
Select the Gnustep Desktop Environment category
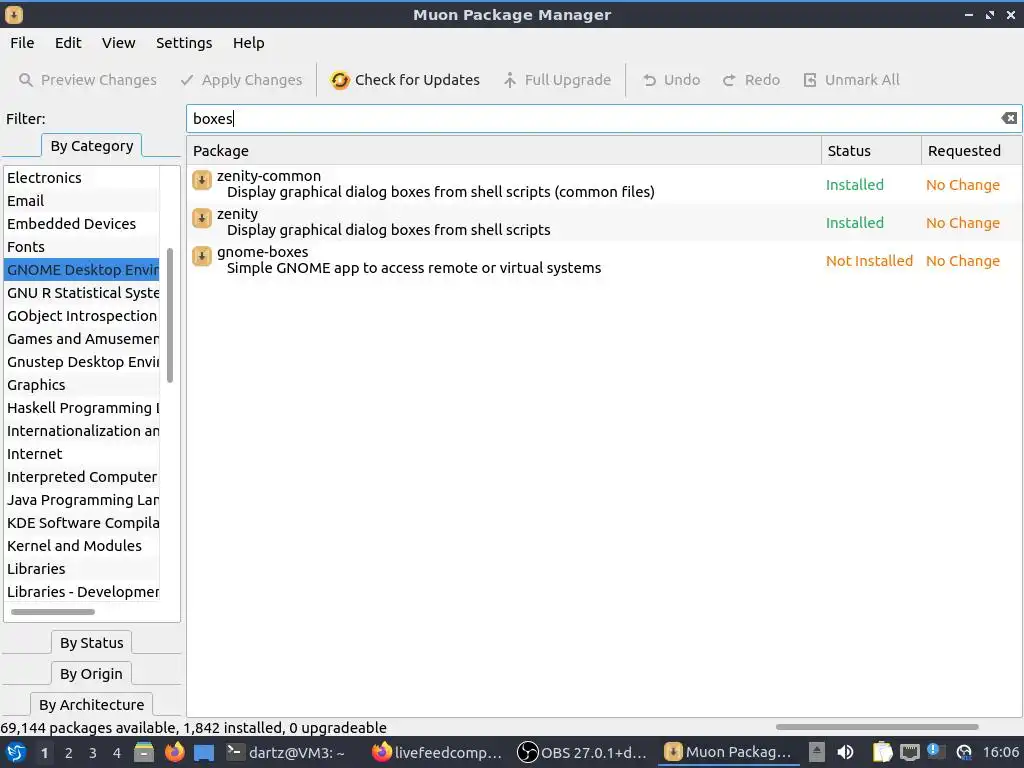click(x=82, y=362)
